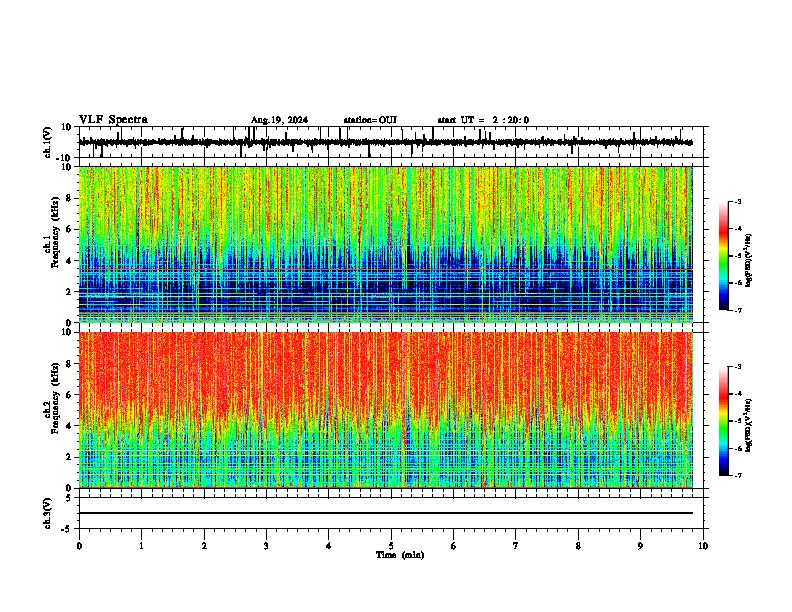Click the ch.3 flat voltage trace panel
The height and width of the screenshot is (612, 792).
pos(391,513)
